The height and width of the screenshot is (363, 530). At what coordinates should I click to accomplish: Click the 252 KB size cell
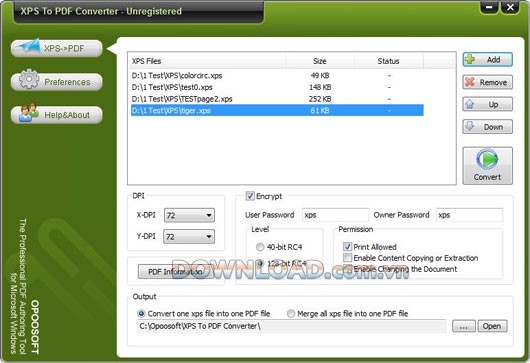coord(320,99)
